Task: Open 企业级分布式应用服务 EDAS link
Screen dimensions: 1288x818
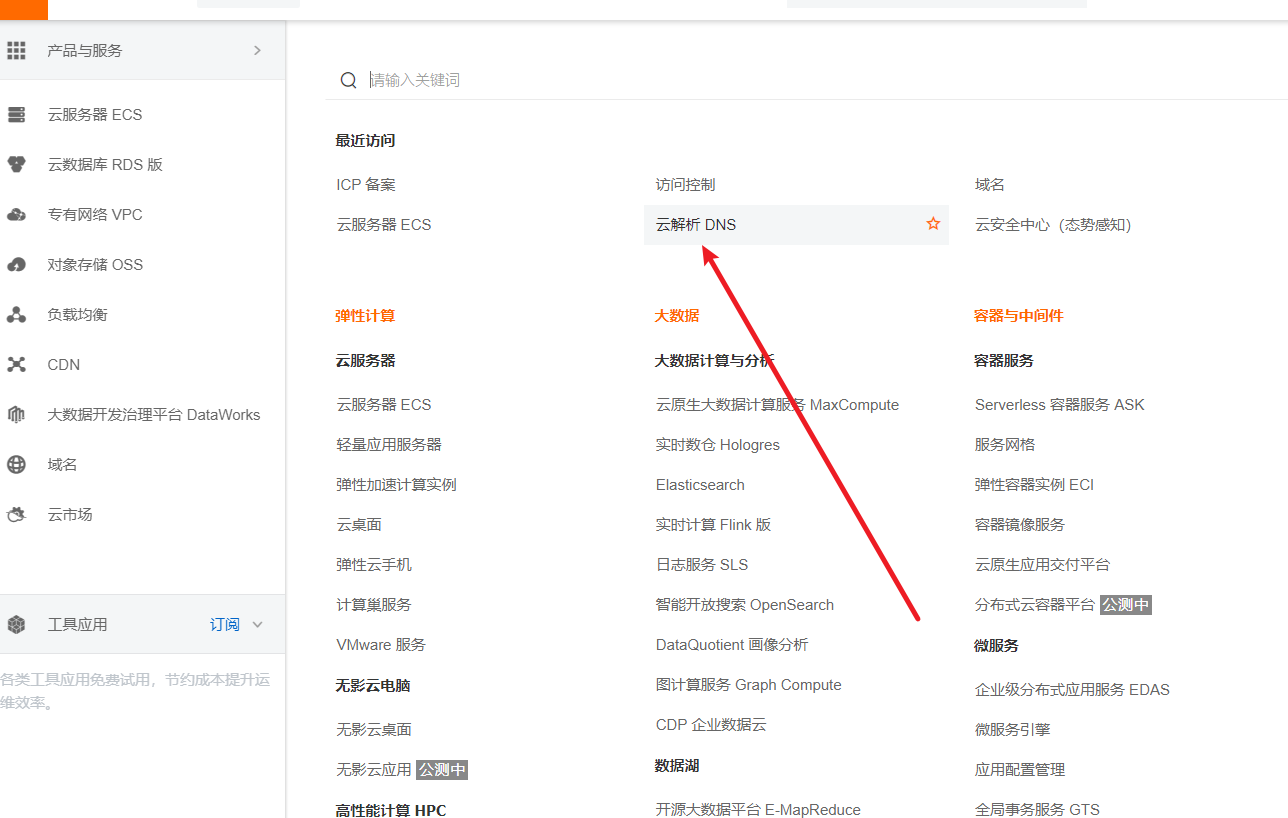Action: click(1072, 690)
